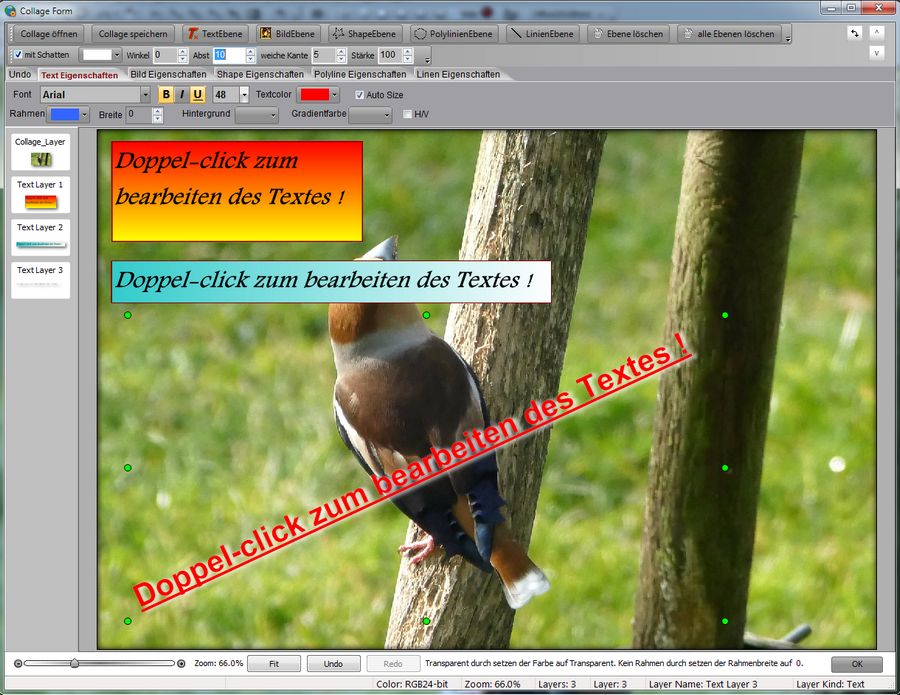Click Fit to fit the view
This screenshot has width=900, height=695.
click(x=274, y=663)
